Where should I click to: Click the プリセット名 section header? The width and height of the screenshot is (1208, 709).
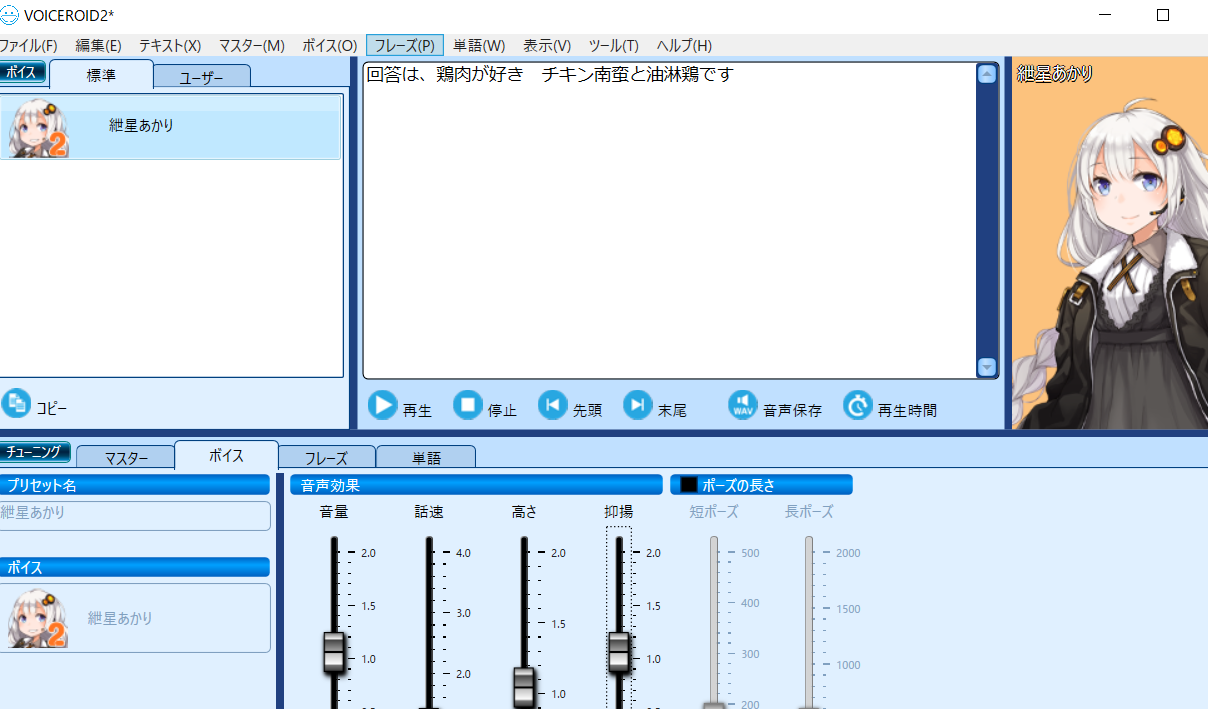[x=135, y=485]
